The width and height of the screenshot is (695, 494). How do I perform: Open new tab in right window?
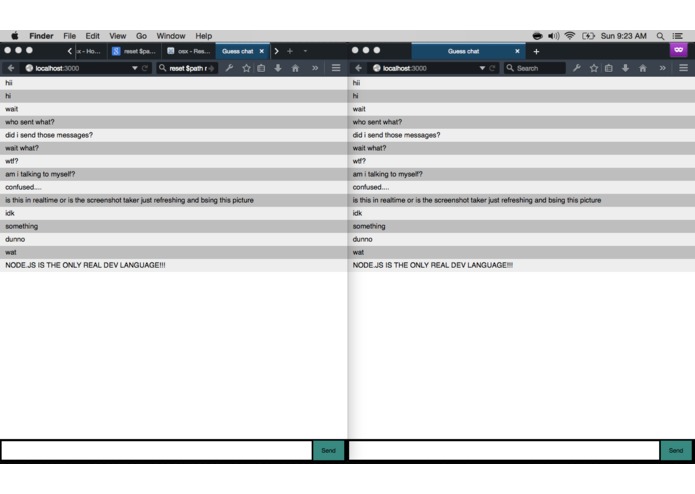pyautogui.click(x=536, y=51)
